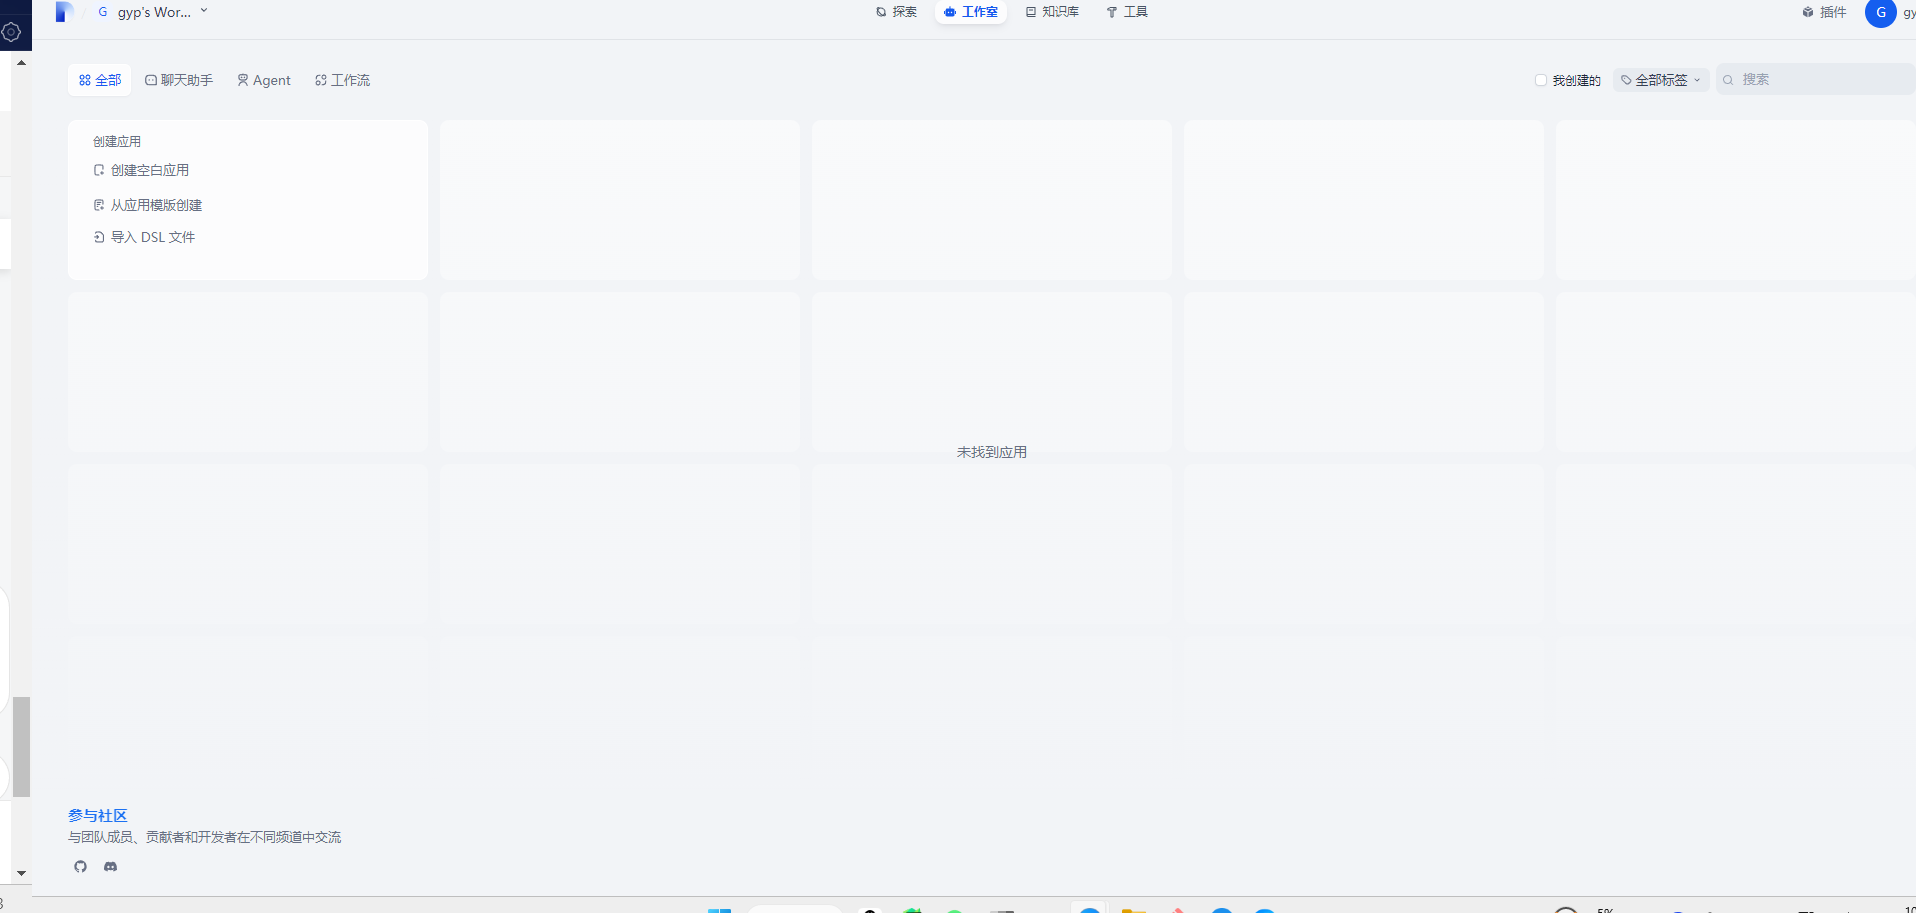The width and height of the screenshot is (1916, 913).
Task: Click the left vertical scrollbar thumb
Action: pos(21,746)
